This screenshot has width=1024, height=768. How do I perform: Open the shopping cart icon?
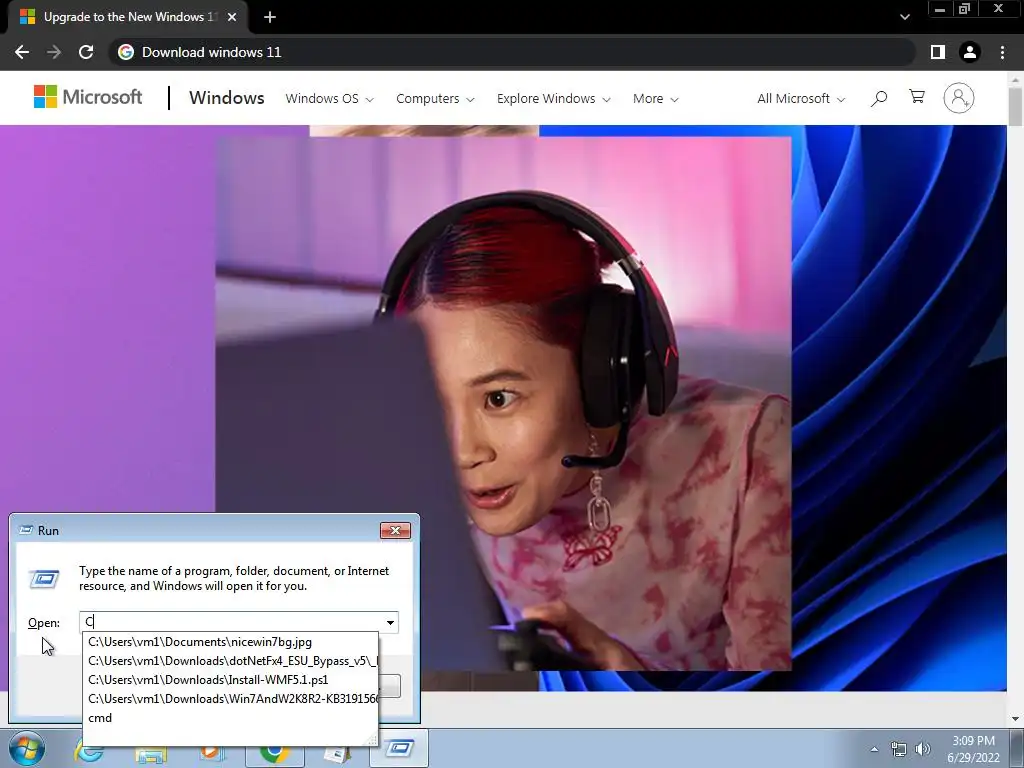917,97
